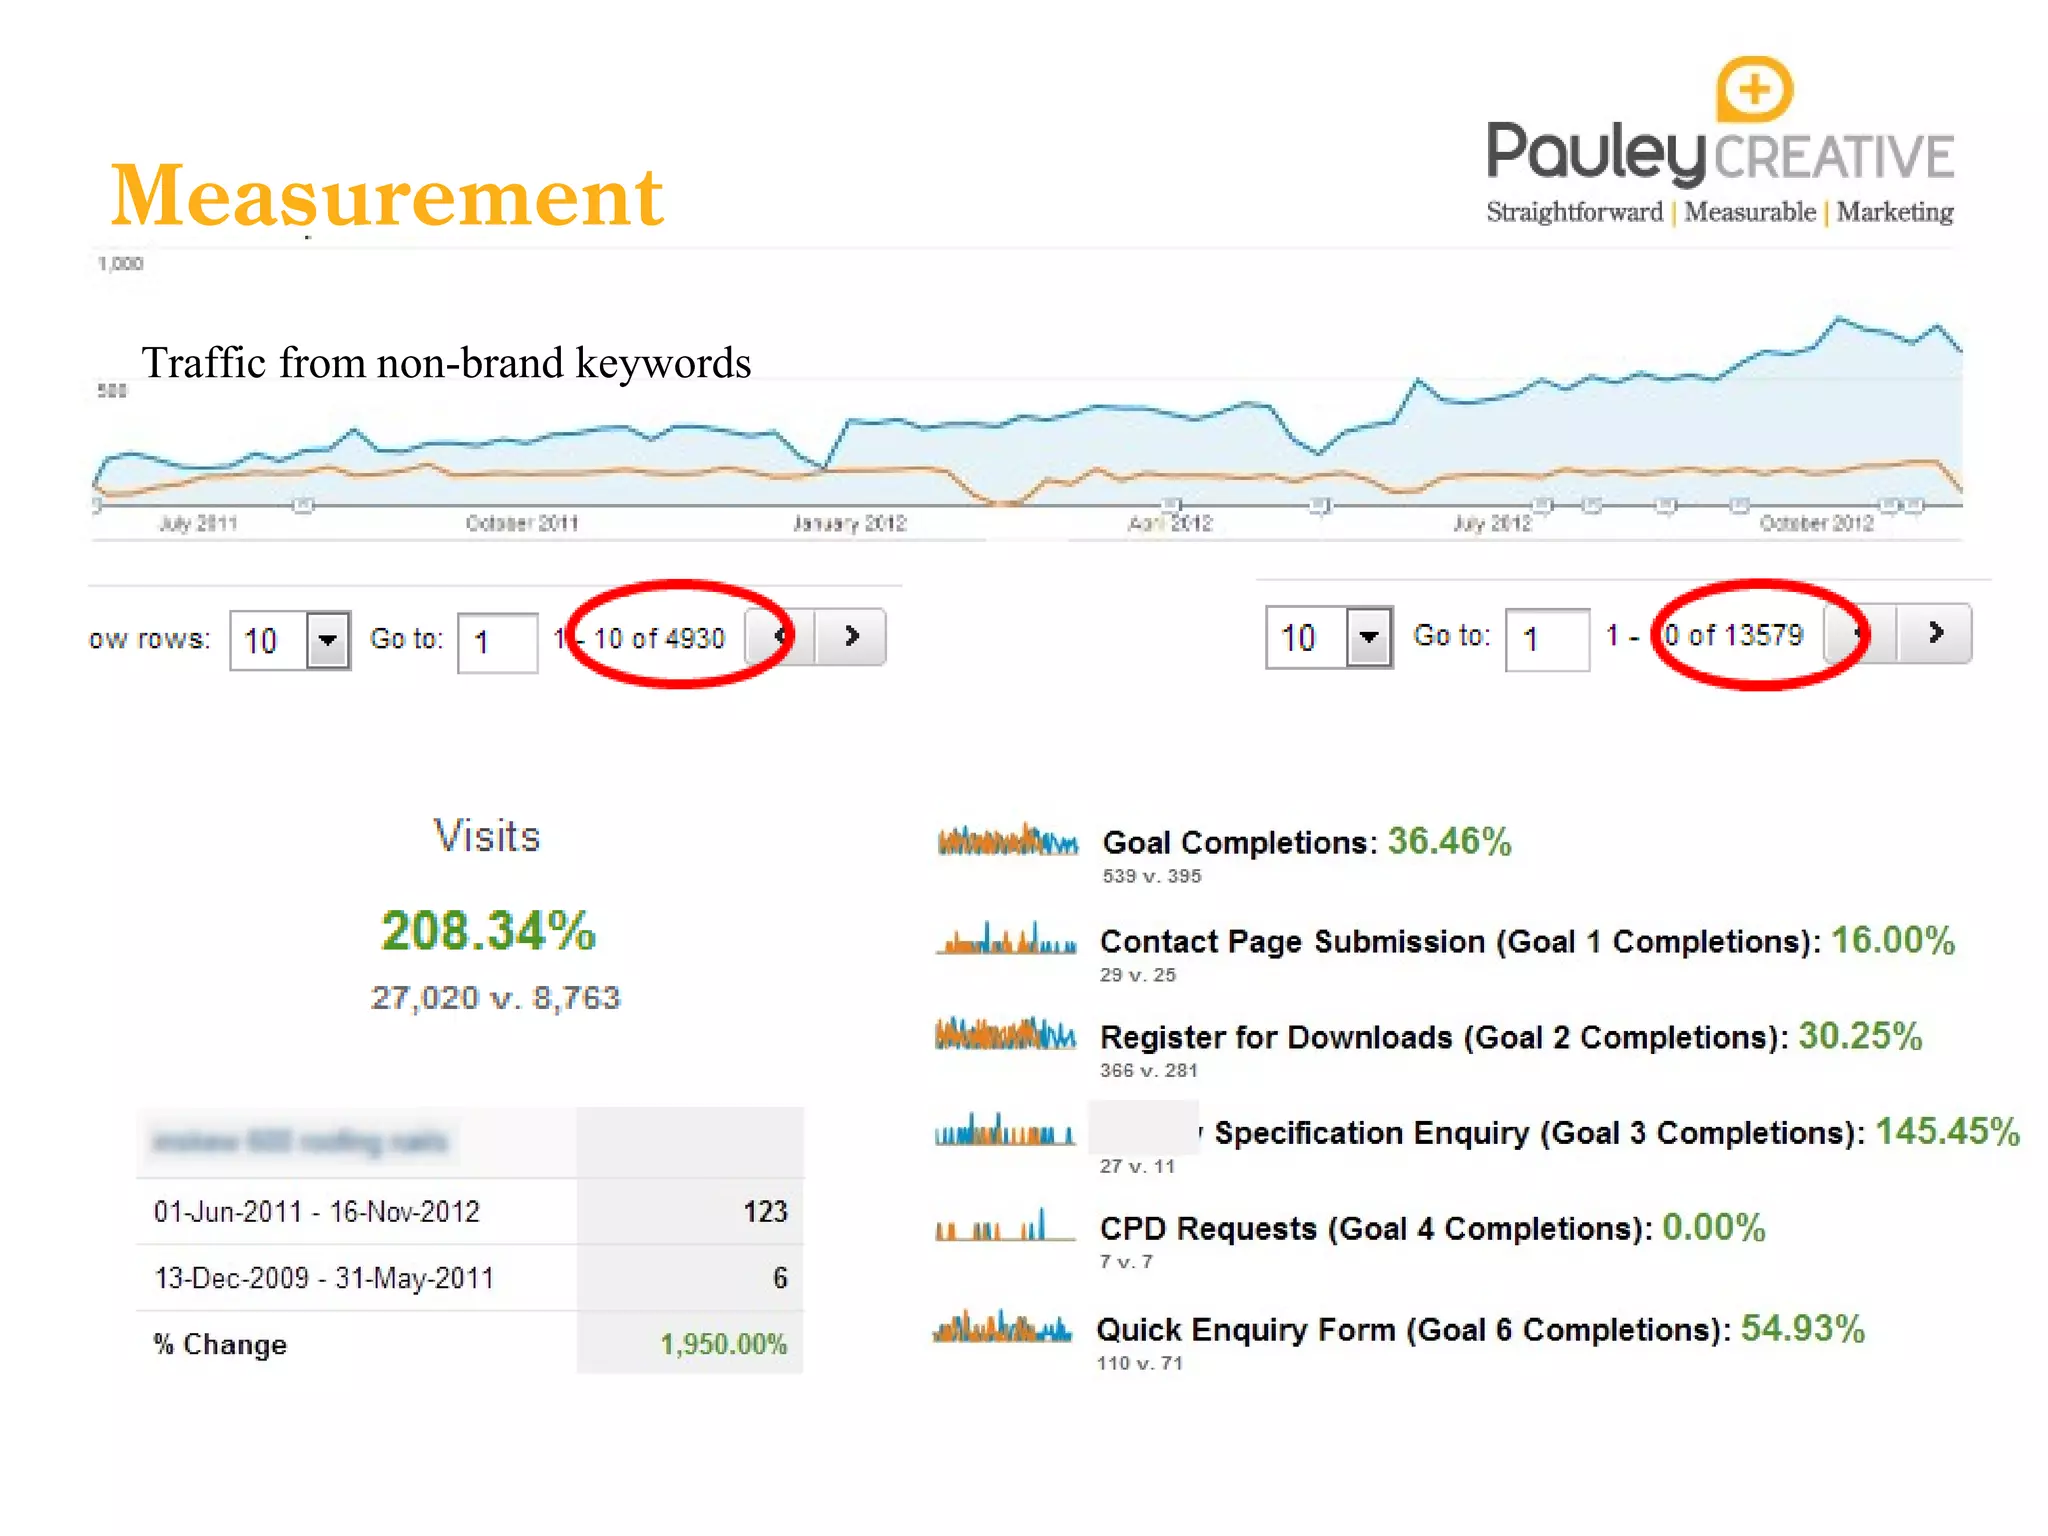This screenshot has width=2048, height=1536.
Task: Click the CPD Requests sparkline
Action: coord(1004,1225)
